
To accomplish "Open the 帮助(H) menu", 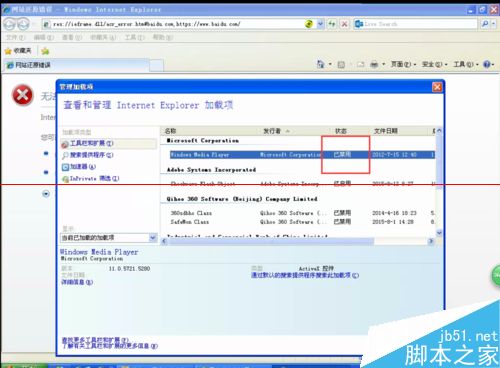I will click(163, 37).
